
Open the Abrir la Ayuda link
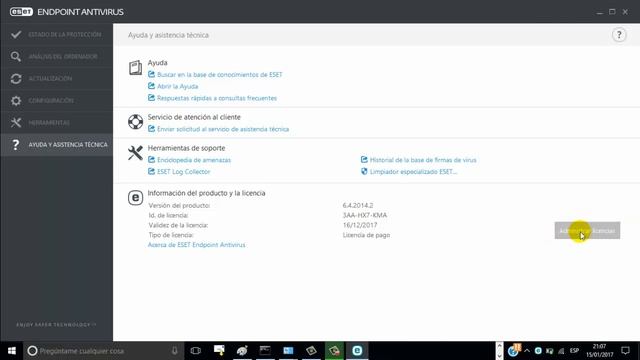[x=178, y=87]
